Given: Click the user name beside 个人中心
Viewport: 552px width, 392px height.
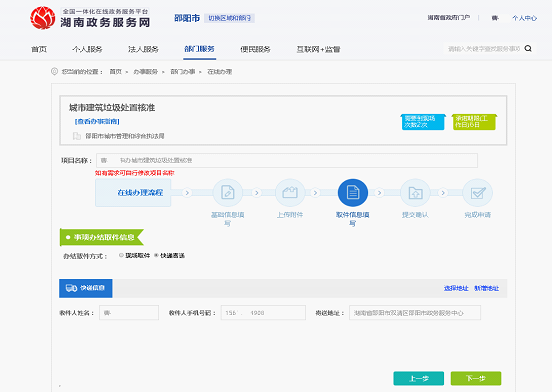Looking at the screenshot, I should tap(495, 18).
